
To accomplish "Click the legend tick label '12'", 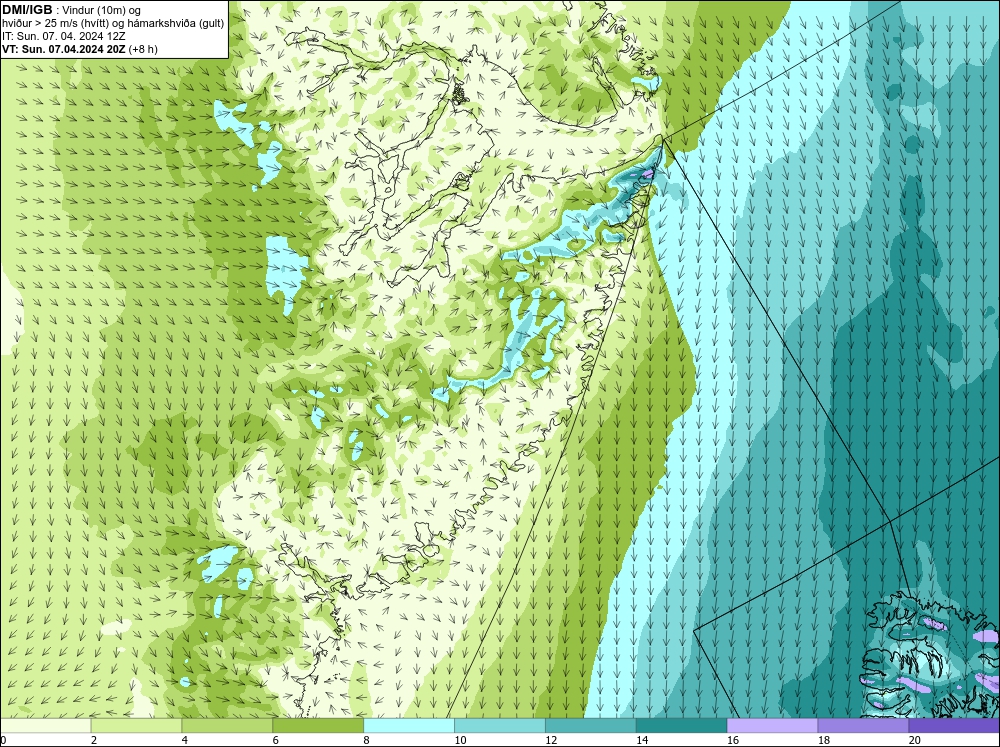I will [551, 740].
